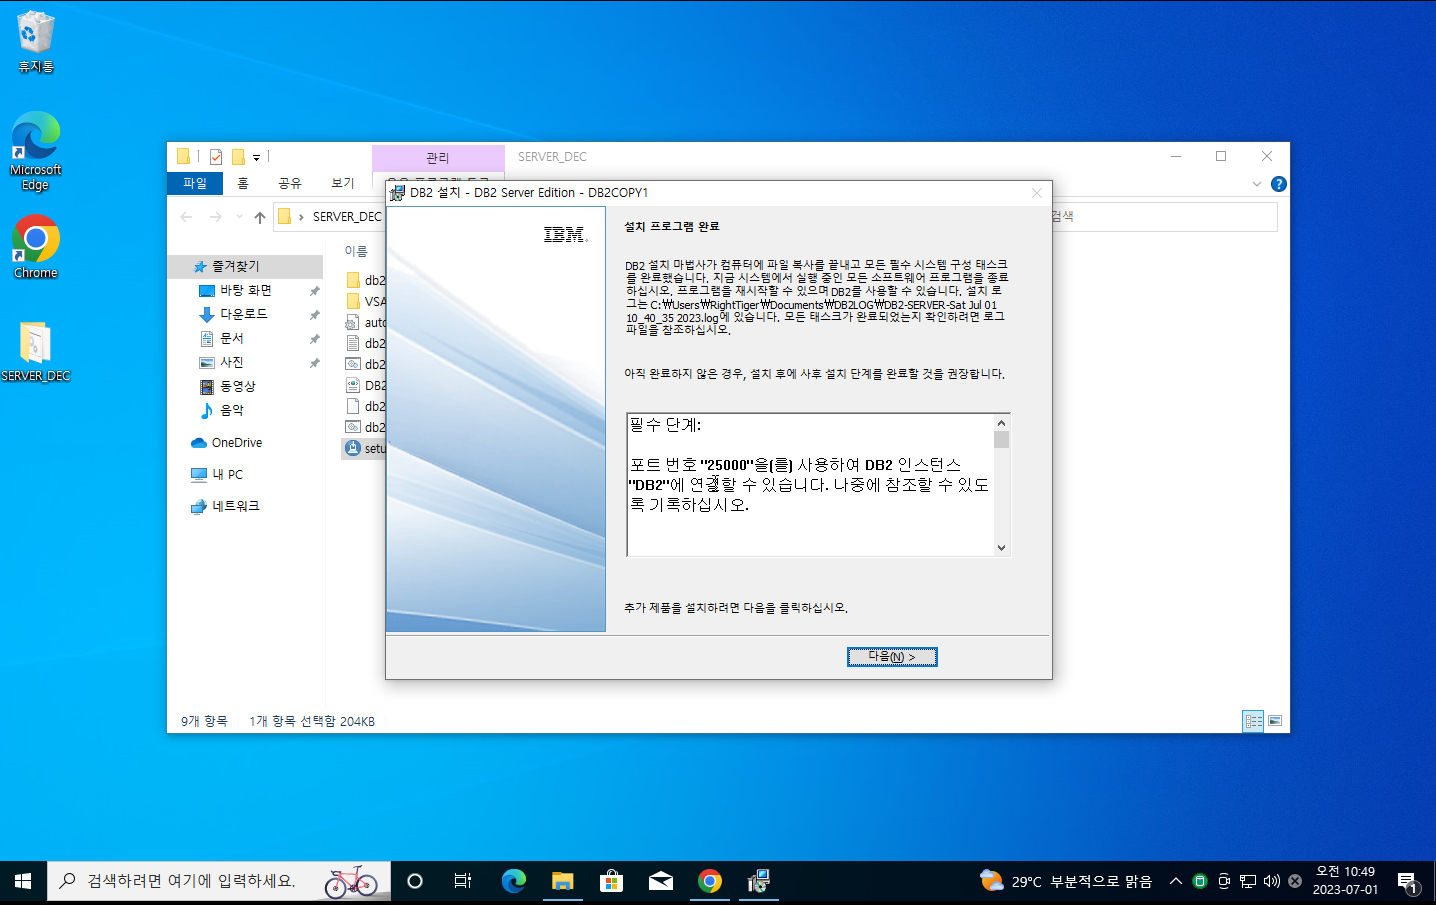Open Edge from the taskbar
The image size is (1436, 905).
click(x=514, y=881)
